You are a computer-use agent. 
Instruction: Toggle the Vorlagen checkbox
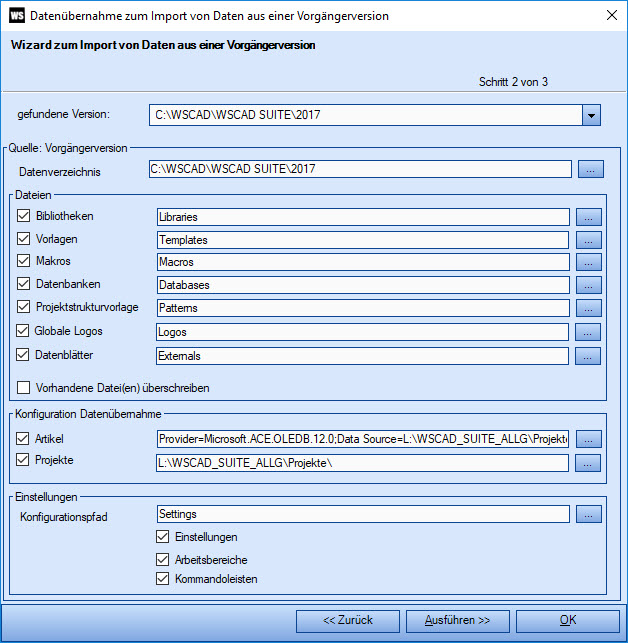[23, 239]
